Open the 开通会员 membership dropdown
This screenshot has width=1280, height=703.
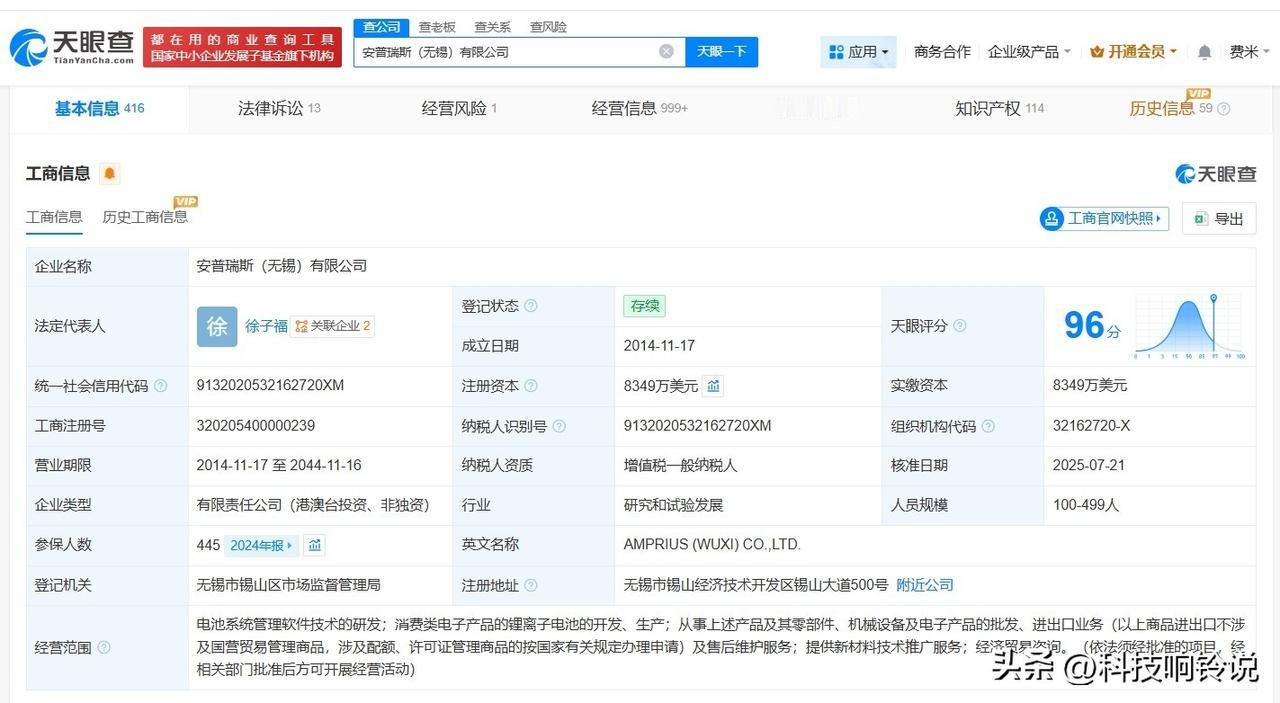tap(1133, 52)
